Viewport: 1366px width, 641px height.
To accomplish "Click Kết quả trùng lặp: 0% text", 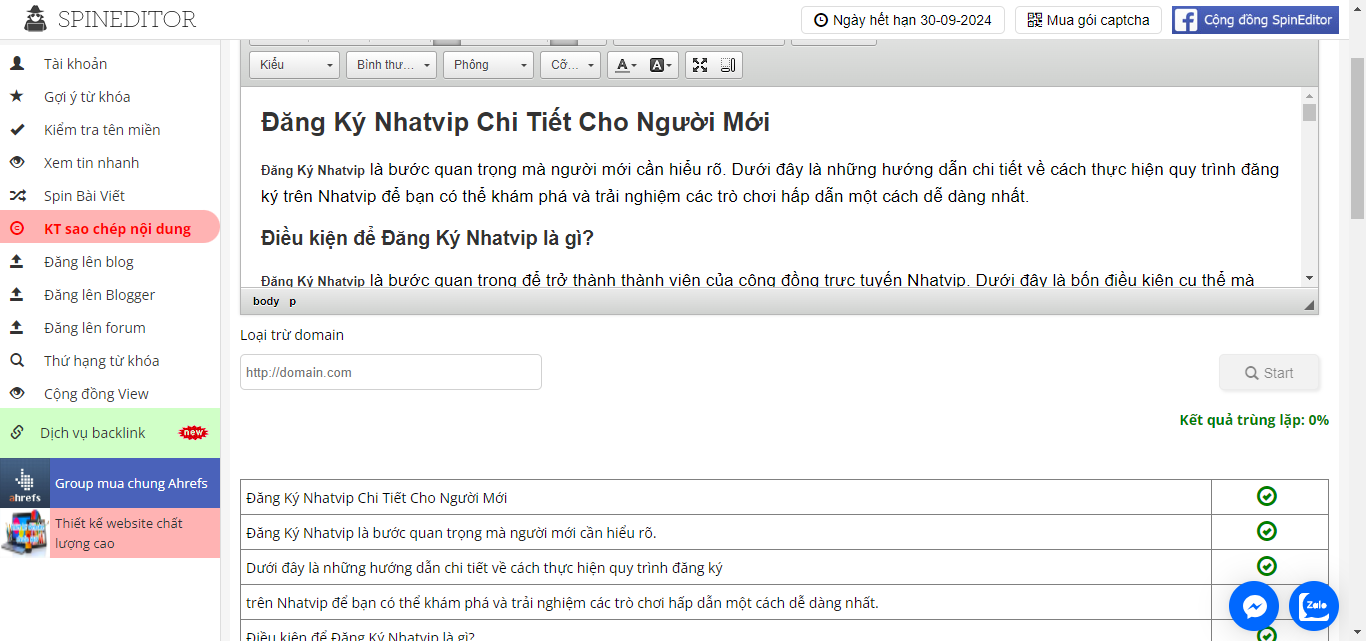I will [x=1254, y=420].
